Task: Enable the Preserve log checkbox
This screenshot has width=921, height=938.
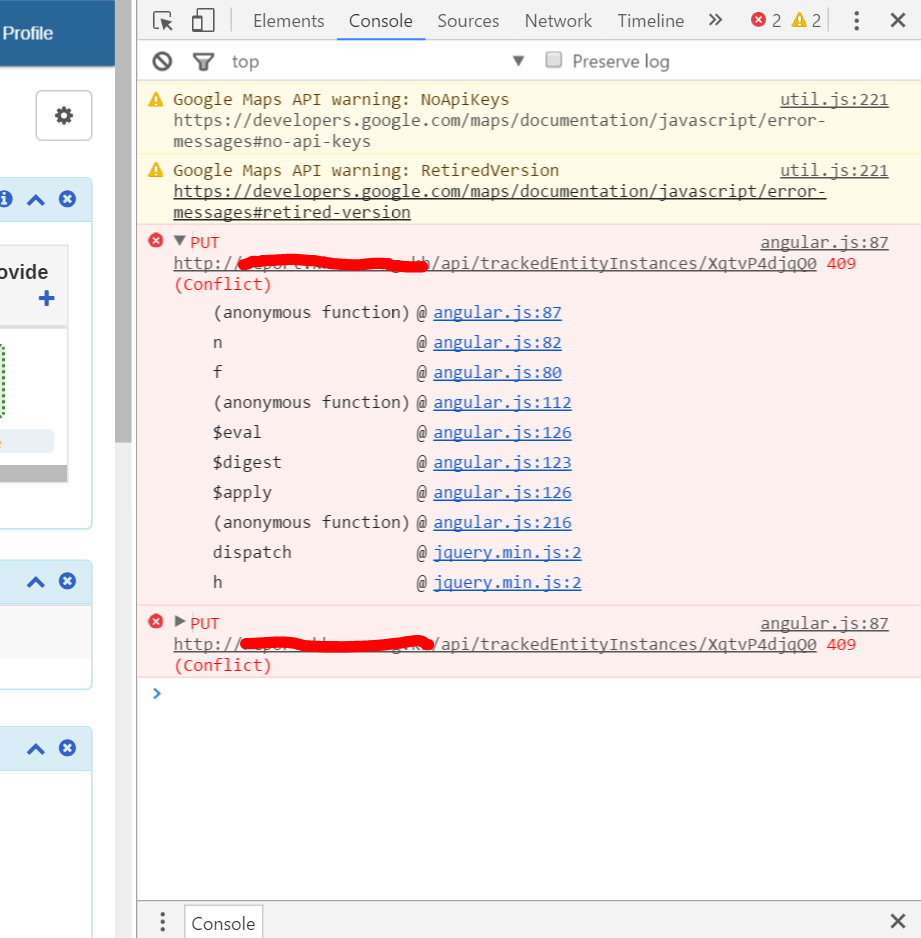Action: (x=554, y=60)
